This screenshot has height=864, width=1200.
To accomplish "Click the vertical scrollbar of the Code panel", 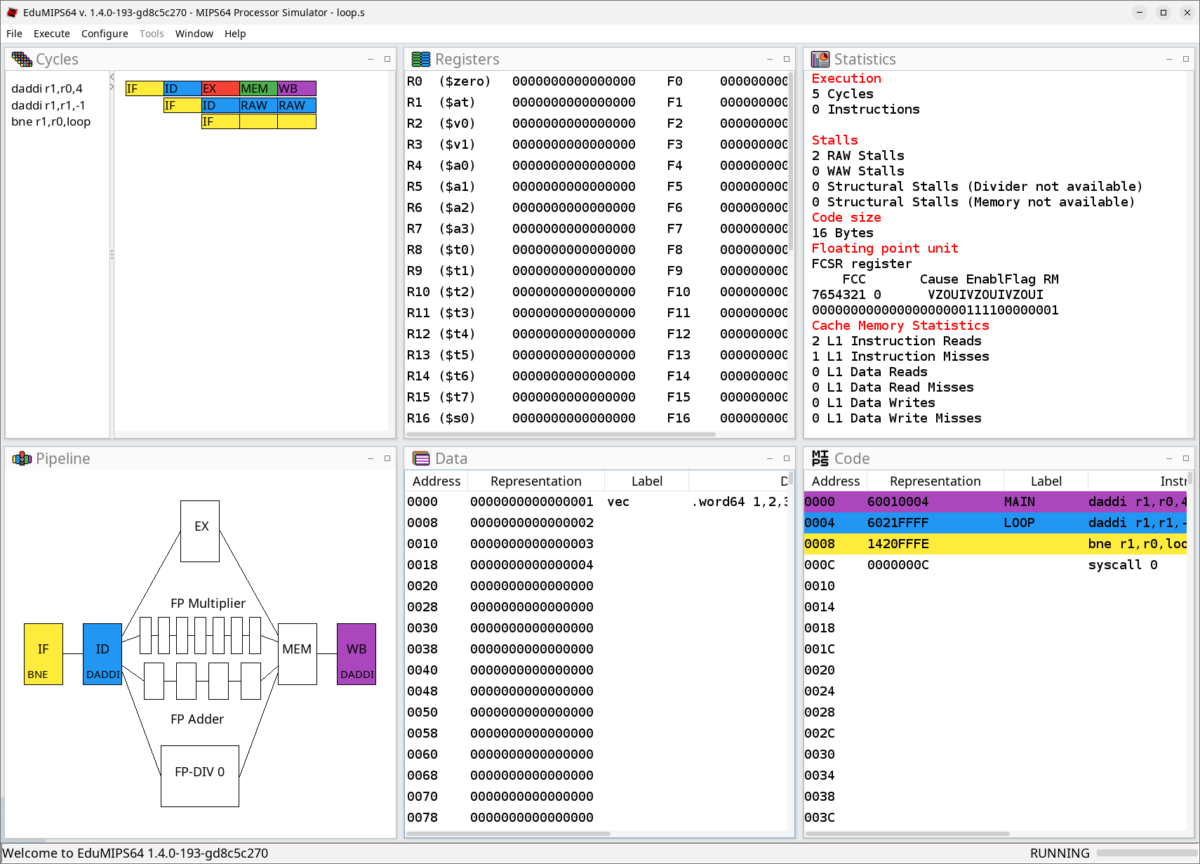I will click(x=1189, y=479).
